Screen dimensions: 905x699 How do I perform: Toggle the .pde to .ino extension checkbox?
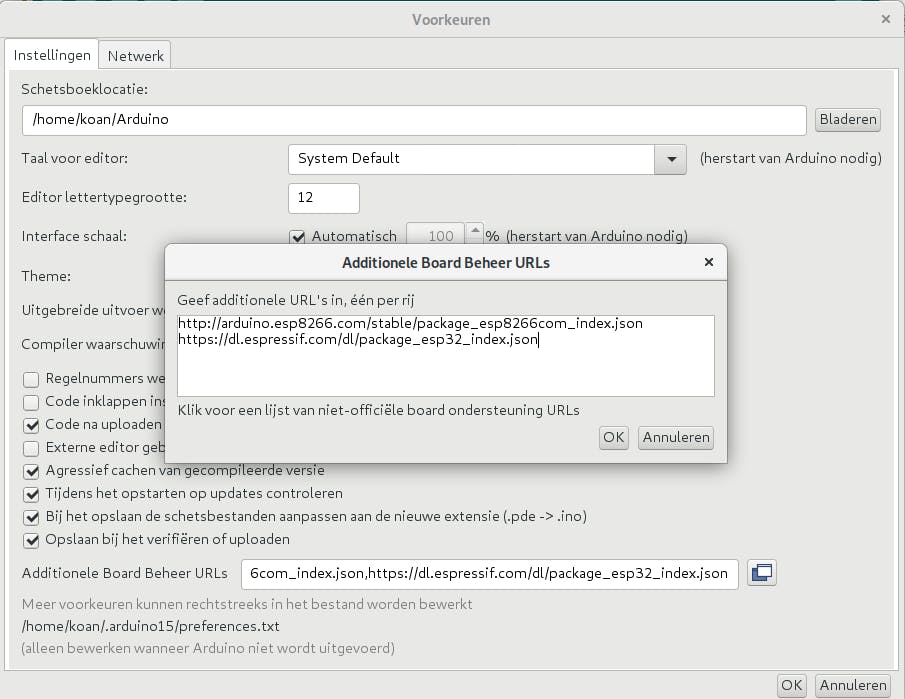(31, 517)
